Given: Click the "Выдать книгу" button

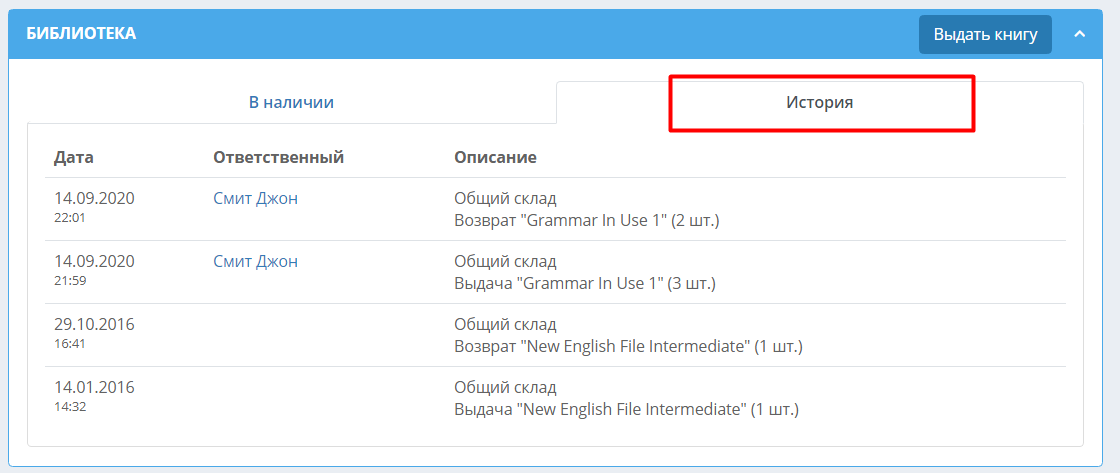Looking at the screenshot, I should pyautogui.click(x=985, y=34).
